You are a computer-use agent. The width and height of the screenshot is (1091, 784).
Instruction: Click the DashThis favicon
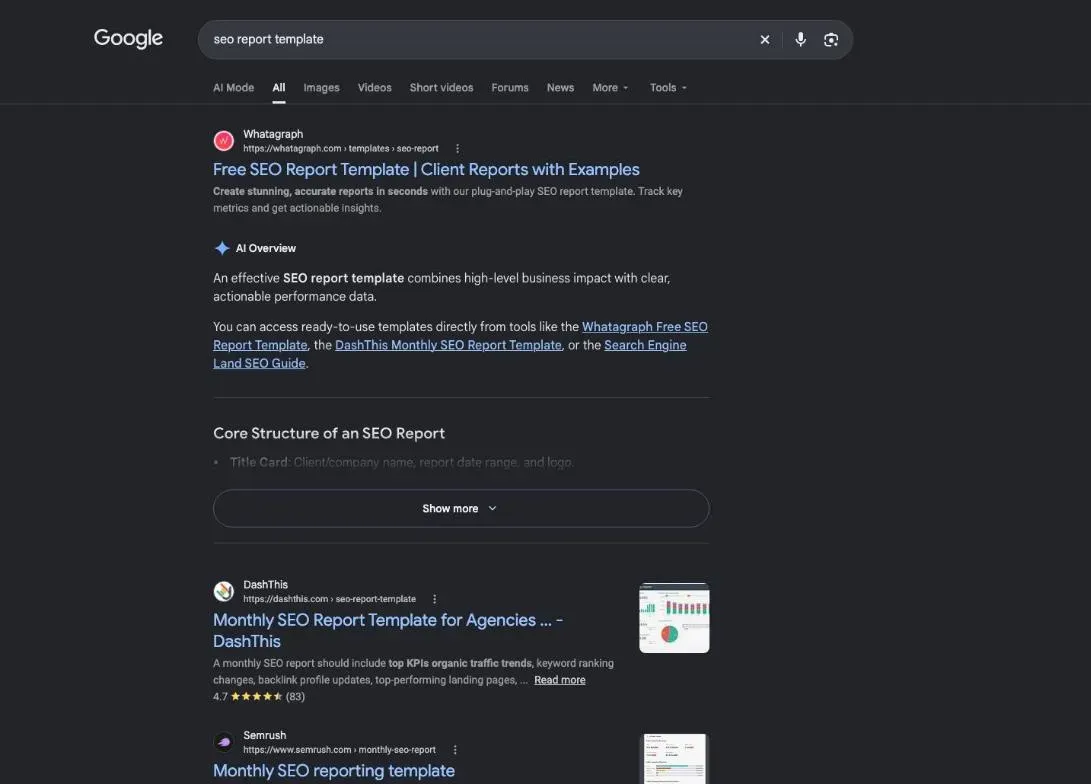tap(223, 591)
